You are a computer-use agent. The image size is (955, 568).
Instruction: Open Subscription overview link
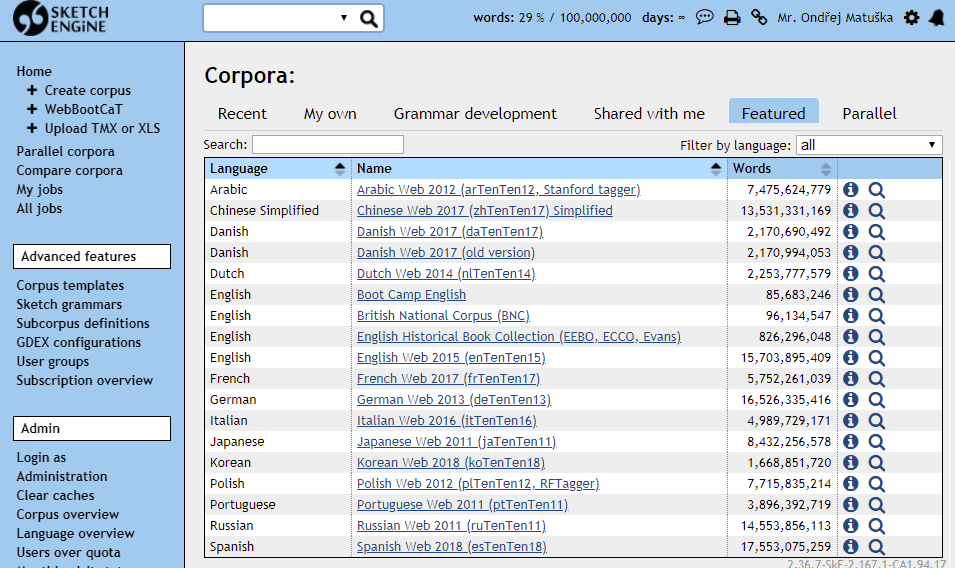(x=85, y=380)
